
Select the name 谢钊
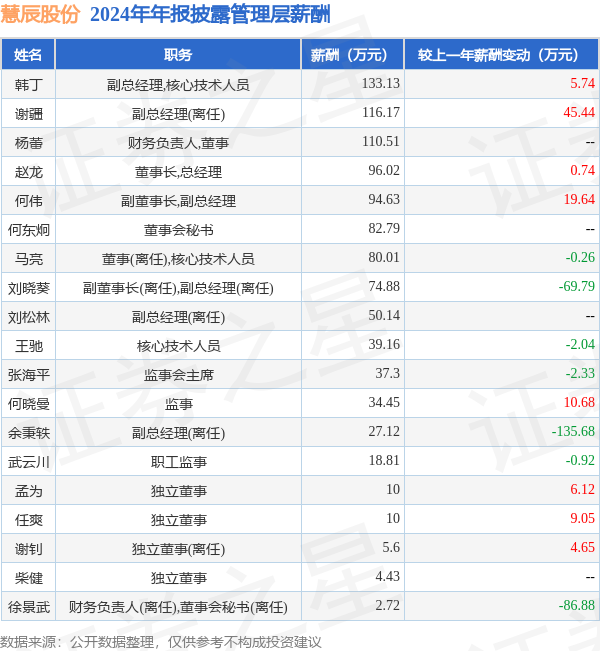tap(29, 549)
